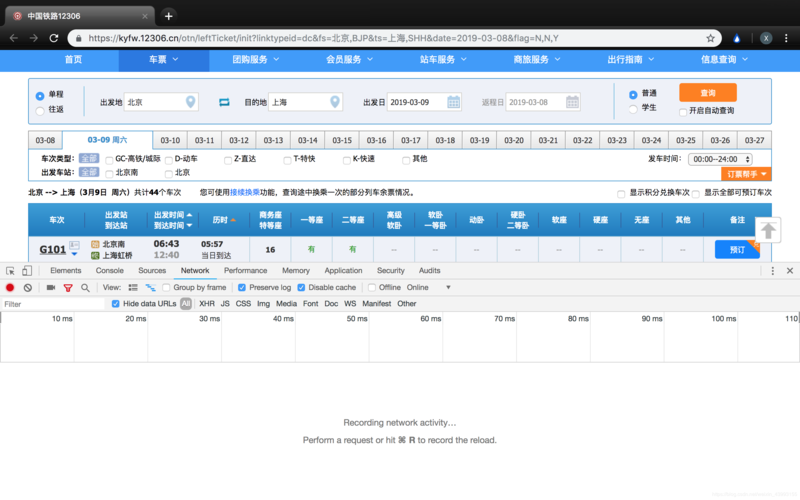
Task: Toggle DevTools device toolbar icon
Action: point(27,271)
